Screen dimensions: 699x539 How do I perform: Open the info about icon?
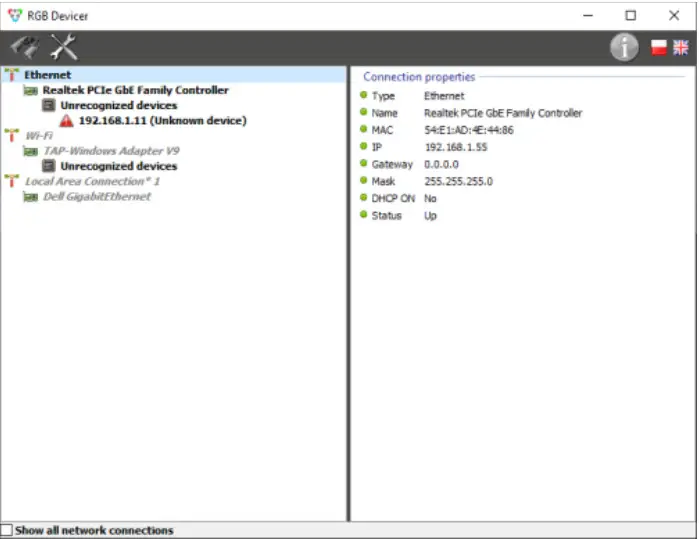tap(624, 47)
